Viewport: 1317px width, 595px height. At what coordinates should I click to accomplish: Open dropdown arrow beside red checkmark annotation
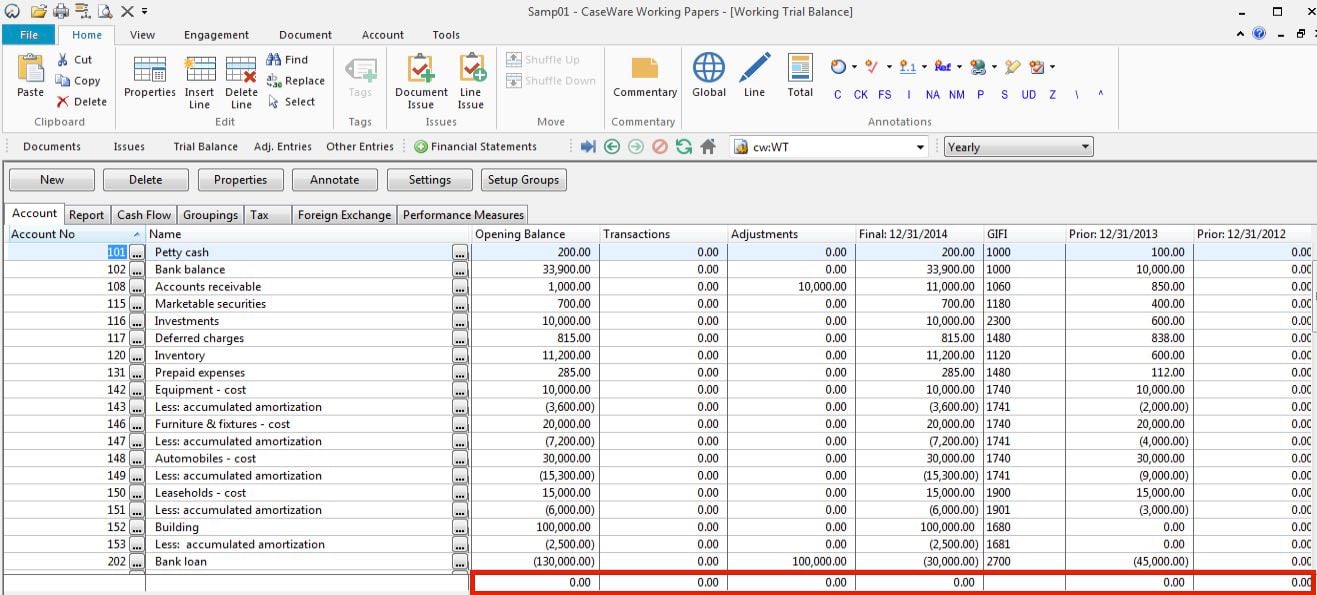pos(888,67)
